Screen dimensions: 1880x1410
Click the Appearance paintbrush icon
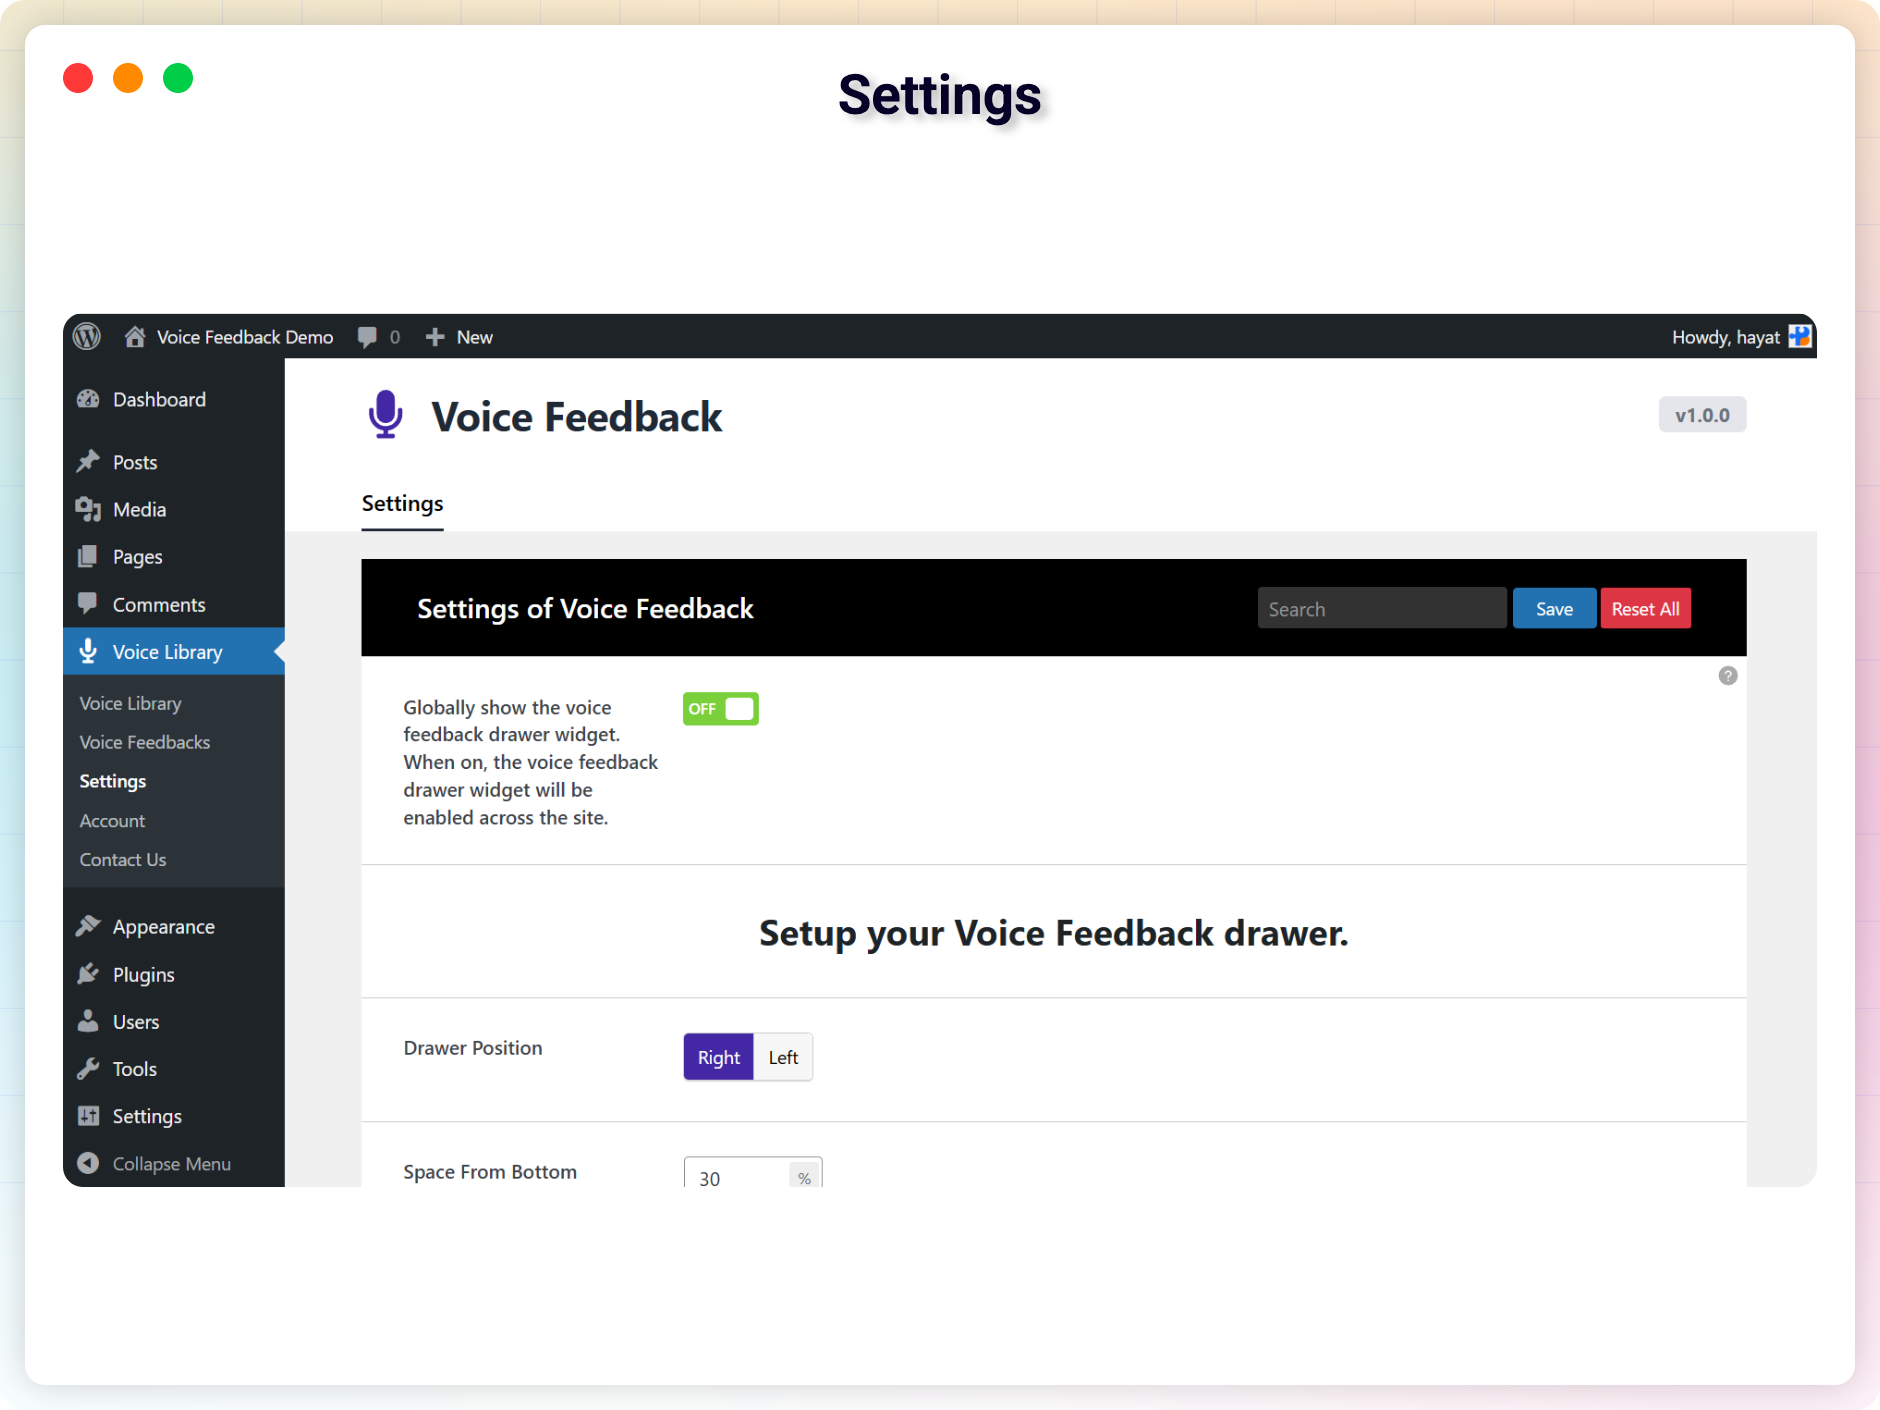88,926
